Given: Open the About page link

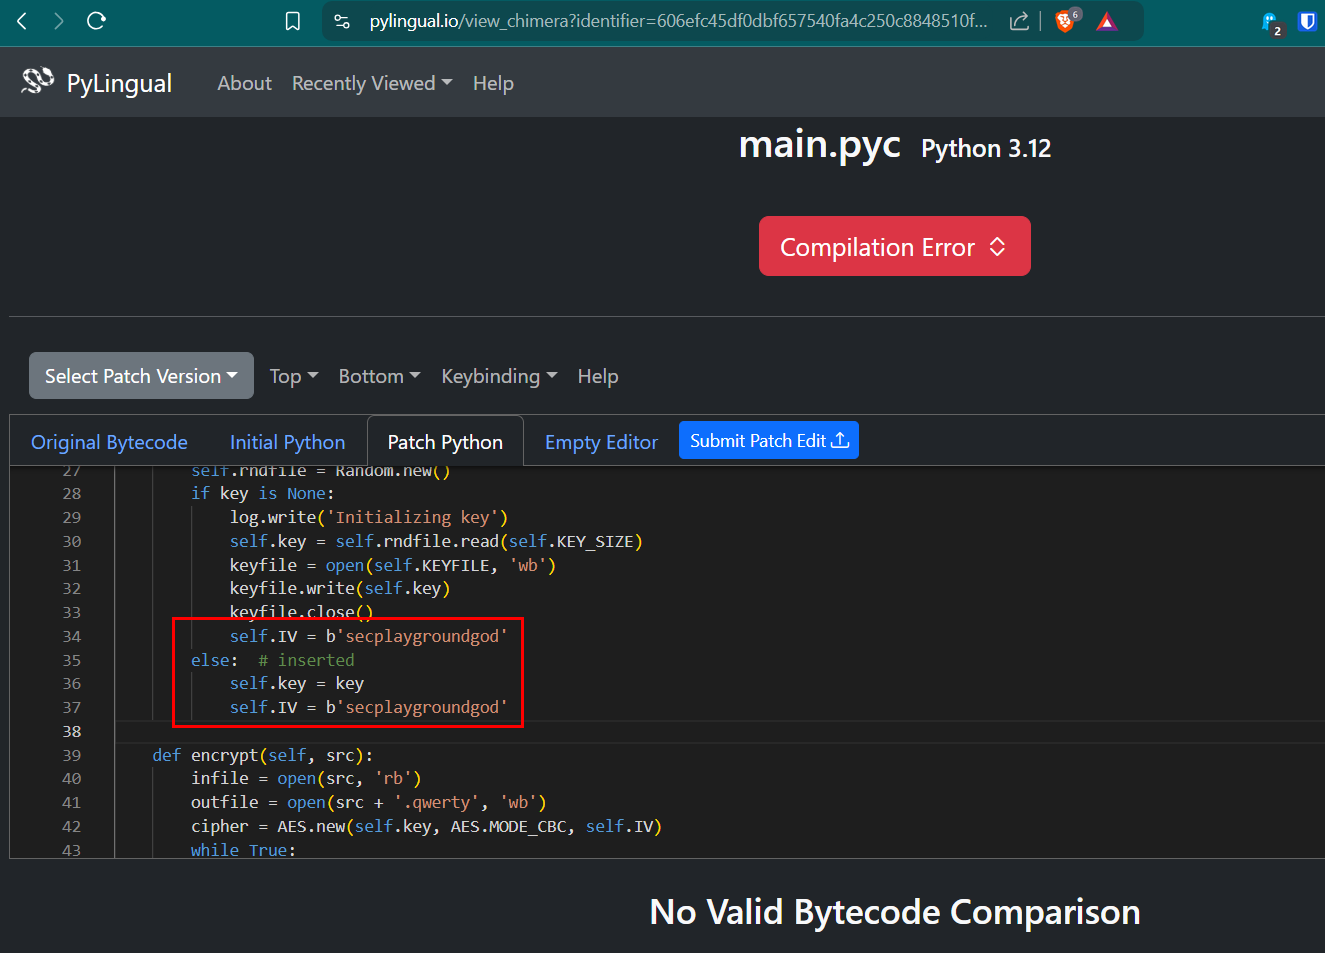Looking at the screenshot, I should (244, 83).
